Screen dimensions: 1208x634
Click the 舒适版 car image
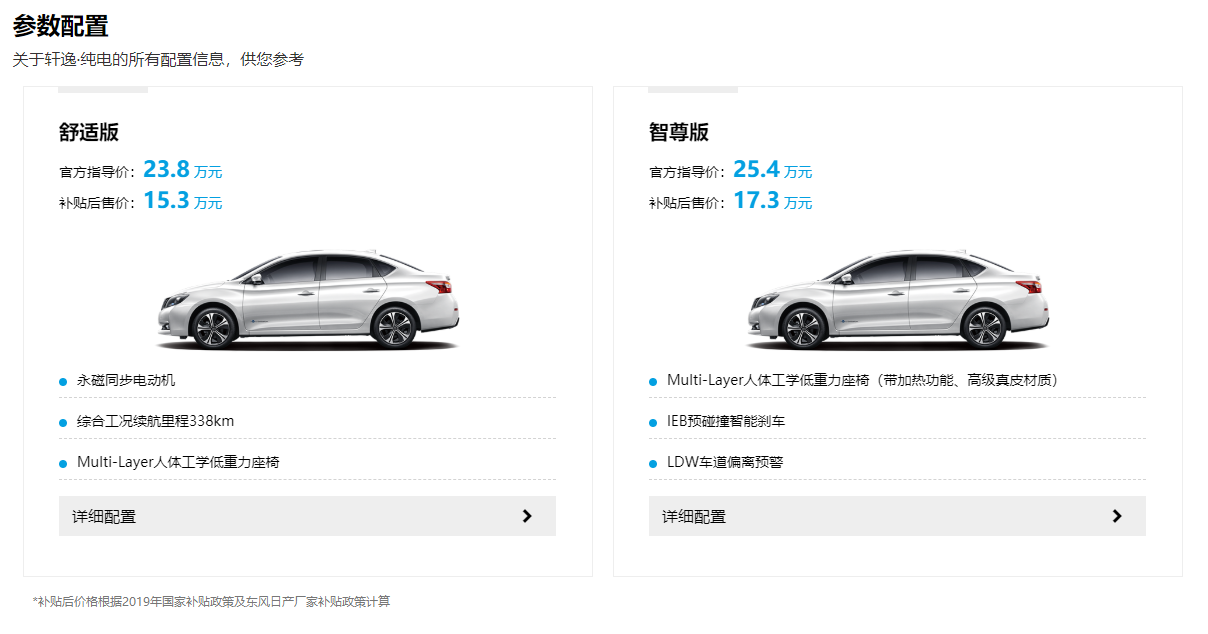308,299
